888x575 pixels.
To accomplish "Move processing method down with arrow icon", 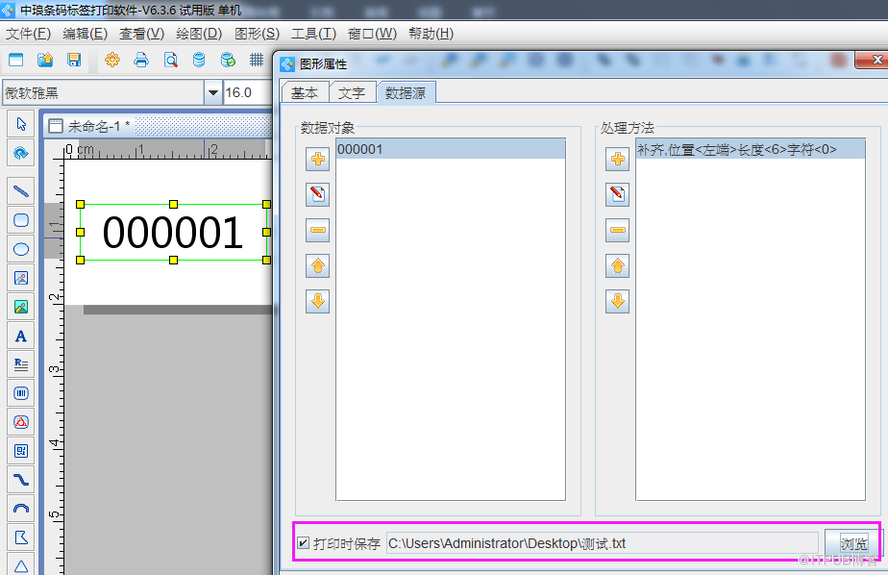I will tap(618, 301).
